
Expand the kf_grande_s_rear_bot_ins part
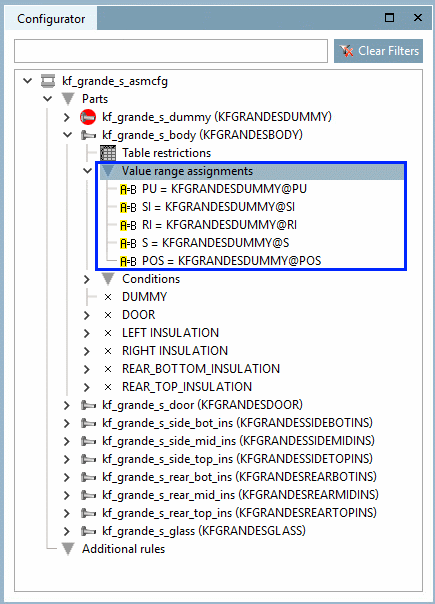tap(67, 477)
